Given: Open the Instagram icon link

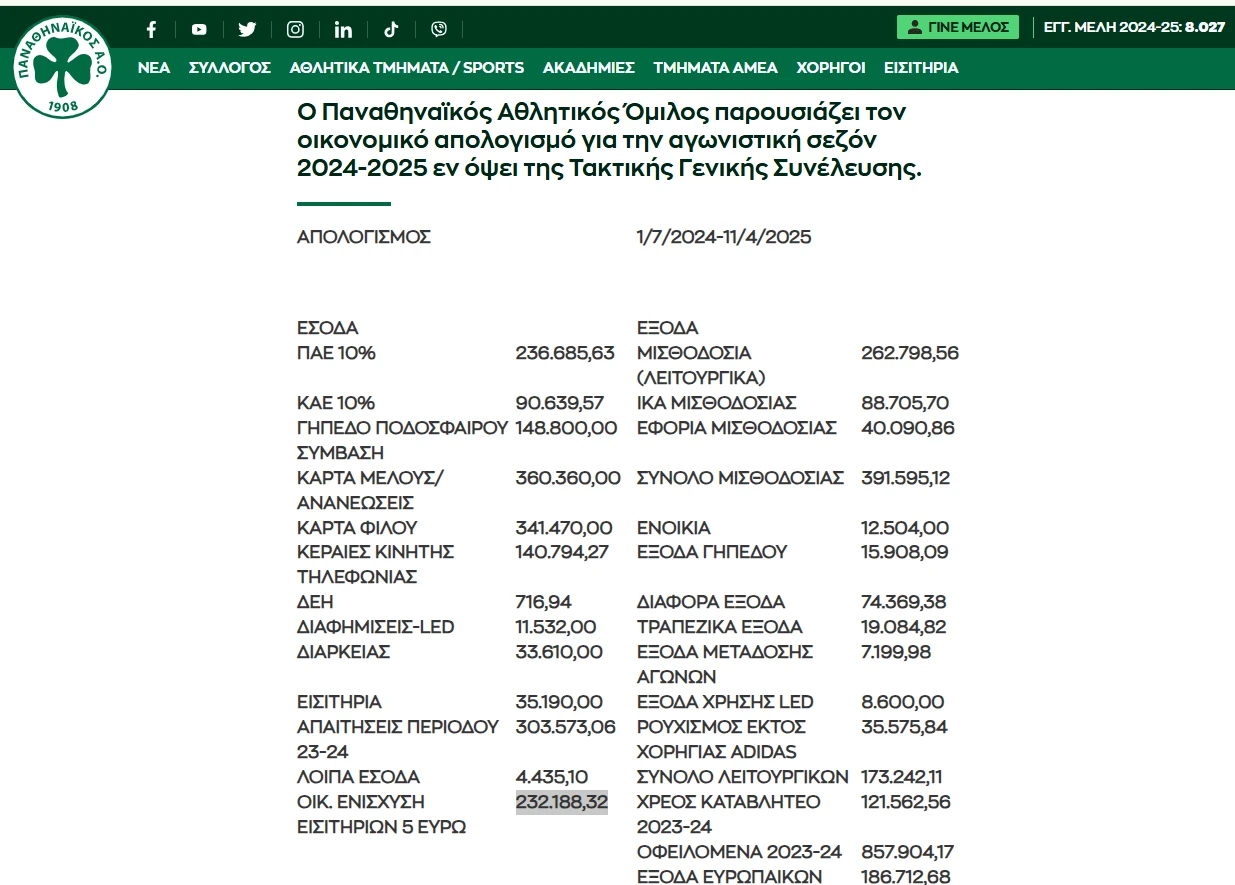Looking at the screenshot, I should pyautogui.click(x=295, y=29).
